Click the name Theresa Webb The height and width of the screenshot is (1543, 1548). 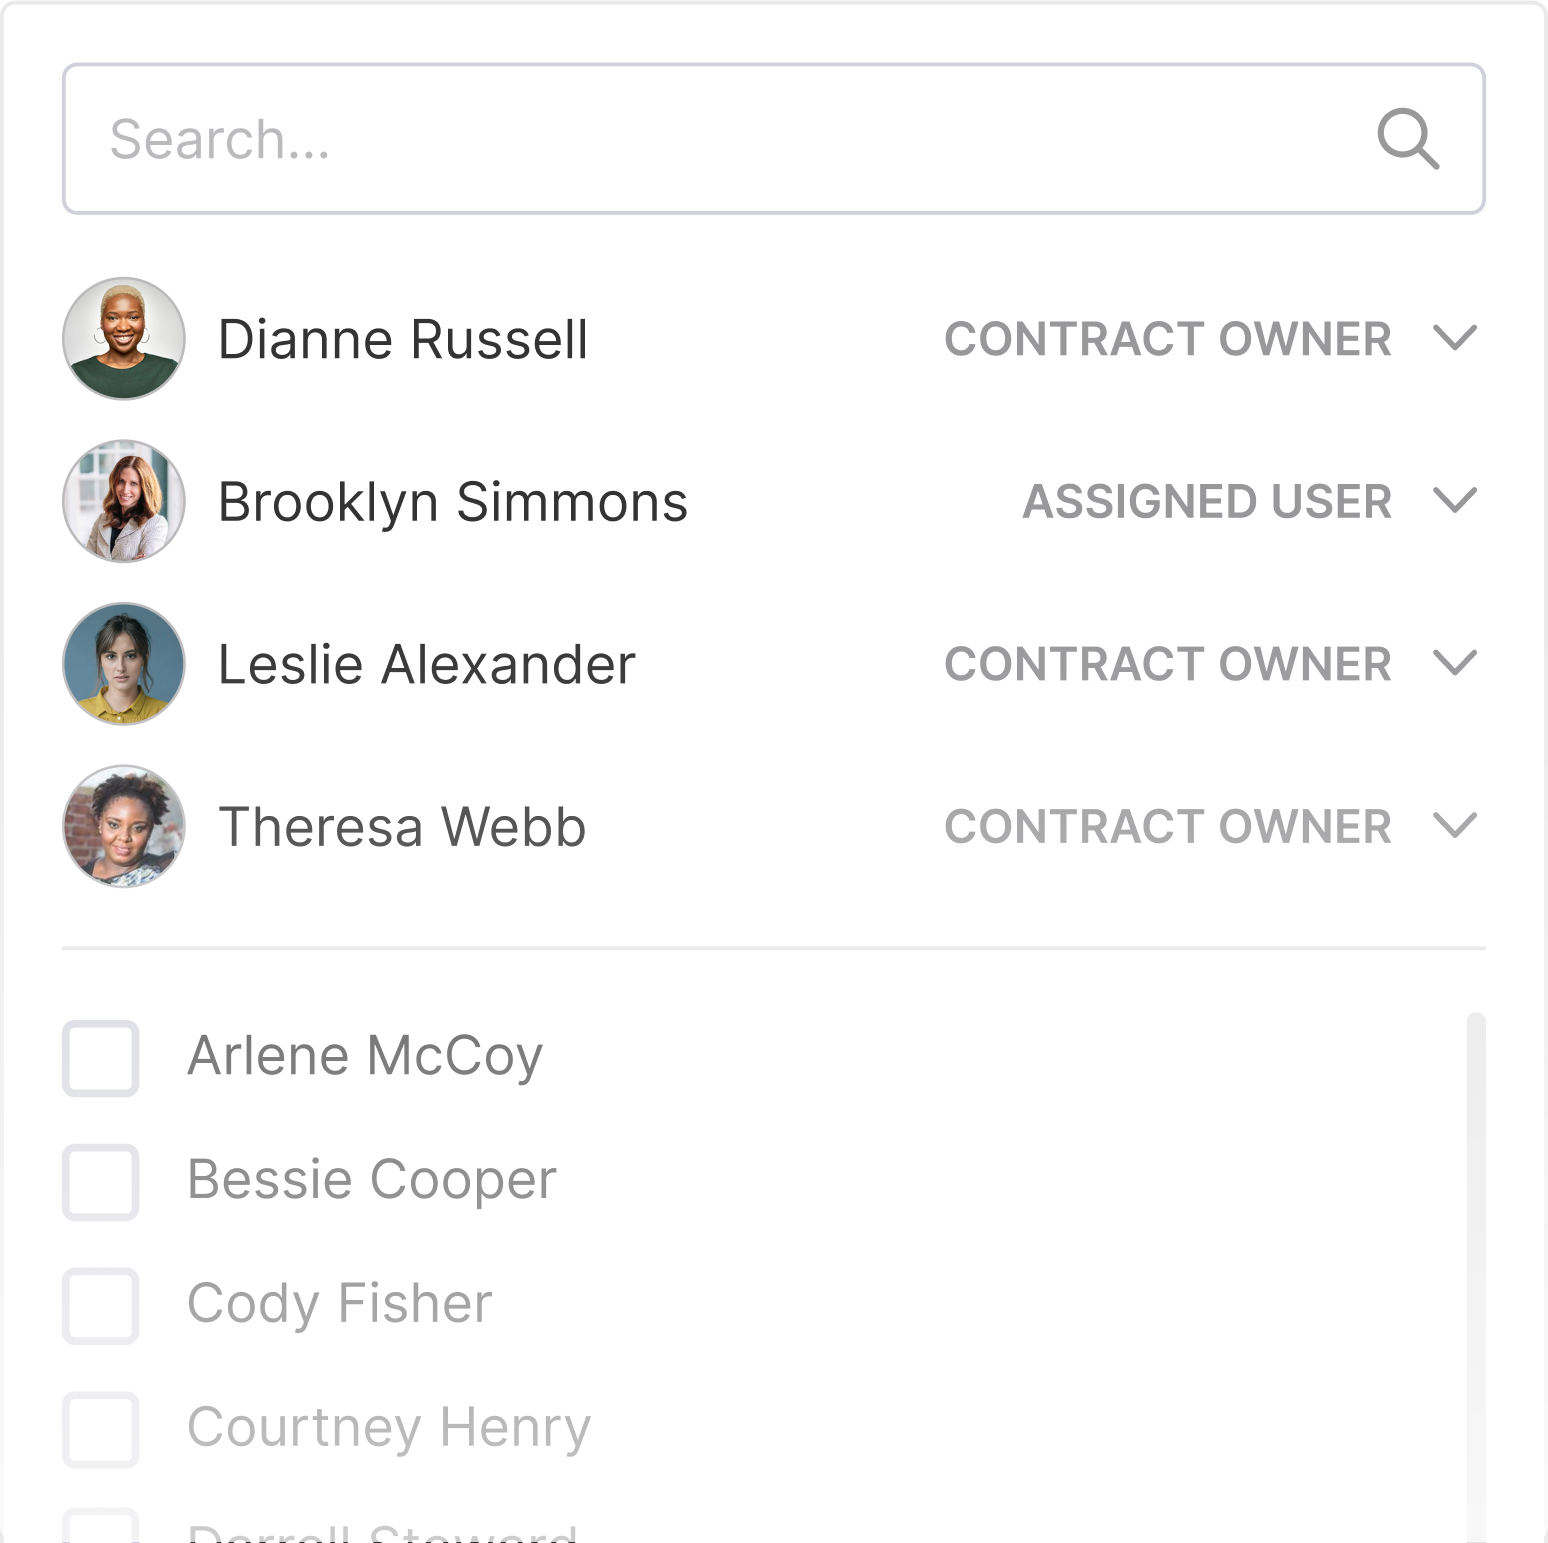(402, 828)
